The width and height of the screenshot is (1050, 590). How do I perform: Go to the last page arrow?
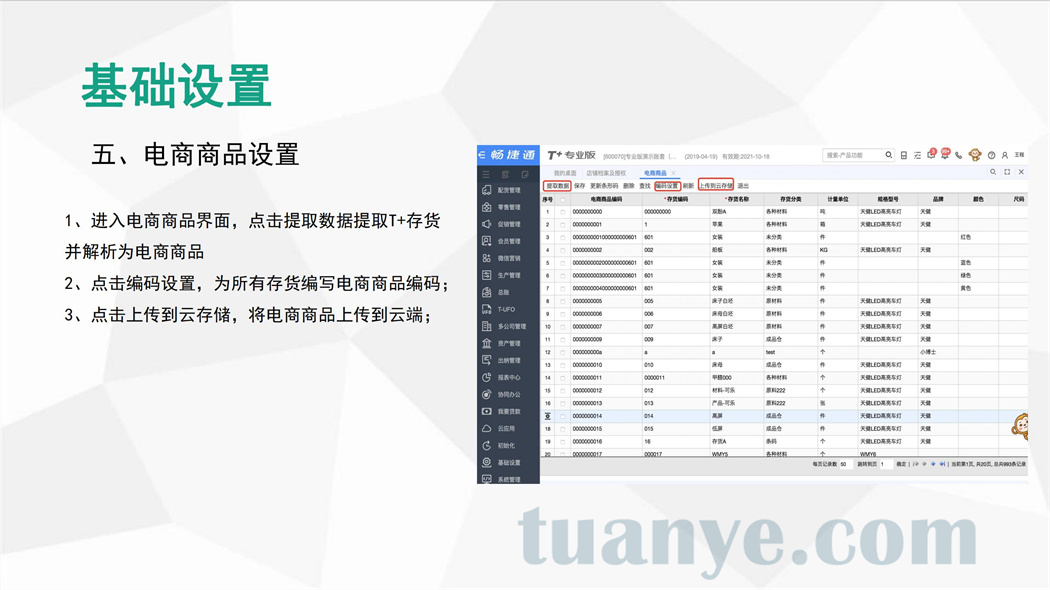942,464
